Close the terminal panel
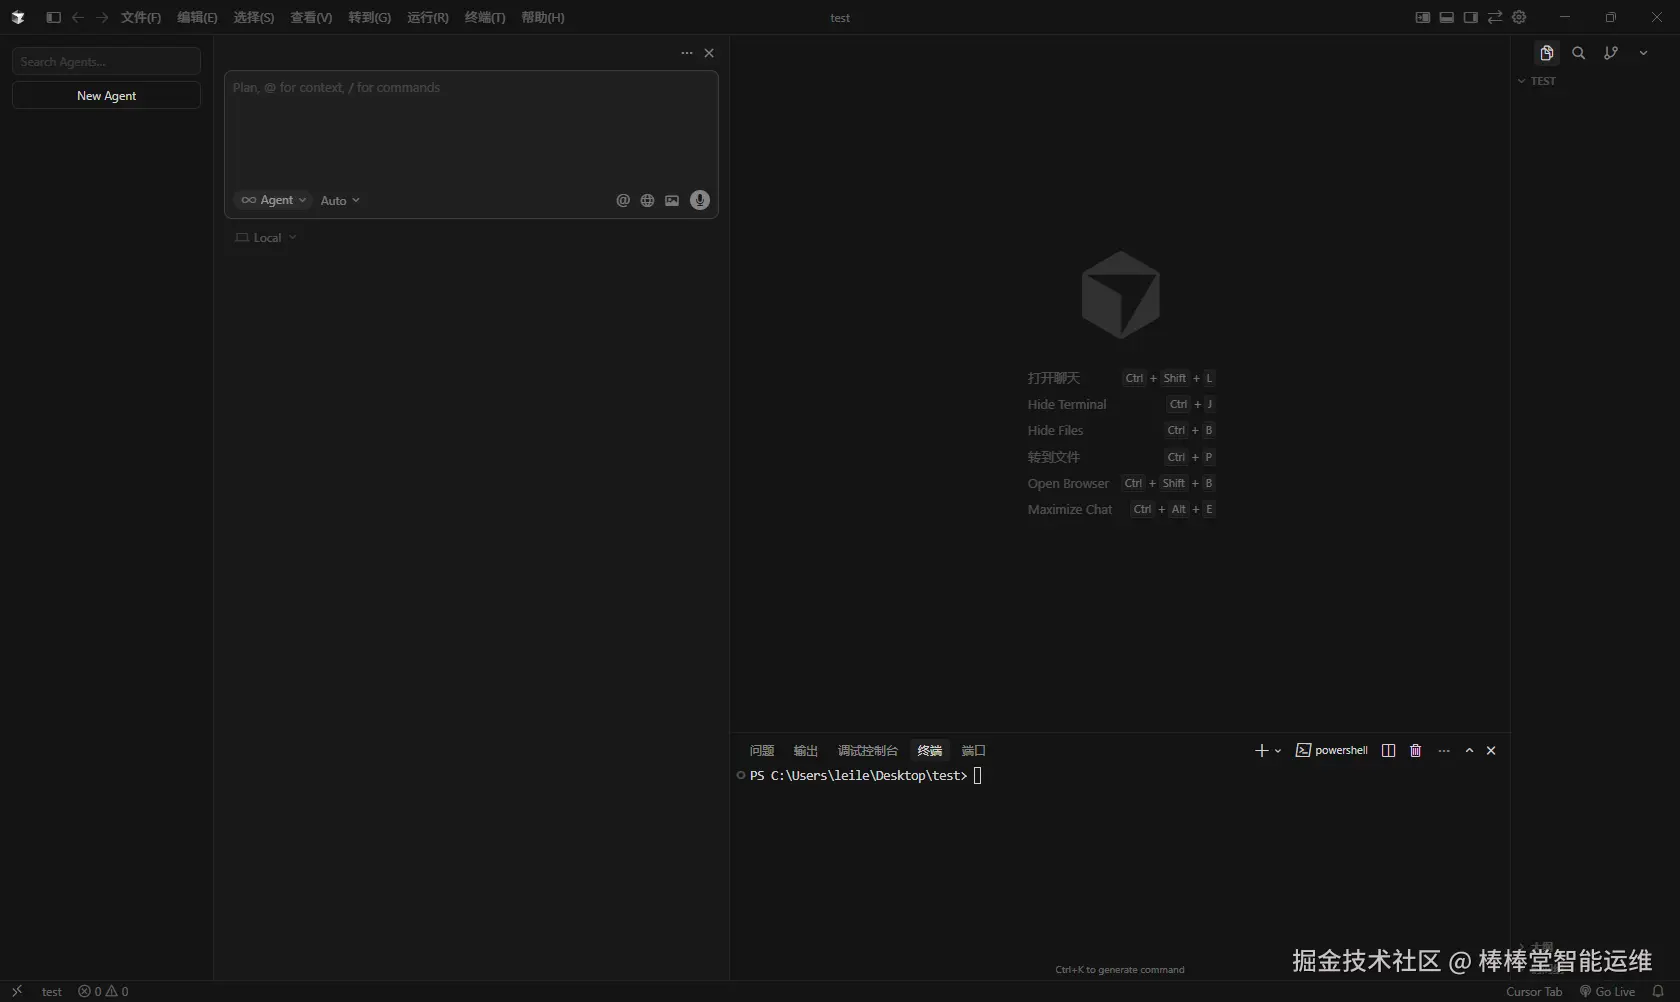Image resolution: width=1680 pixels, height=1002 pixels. [1491, 750]
